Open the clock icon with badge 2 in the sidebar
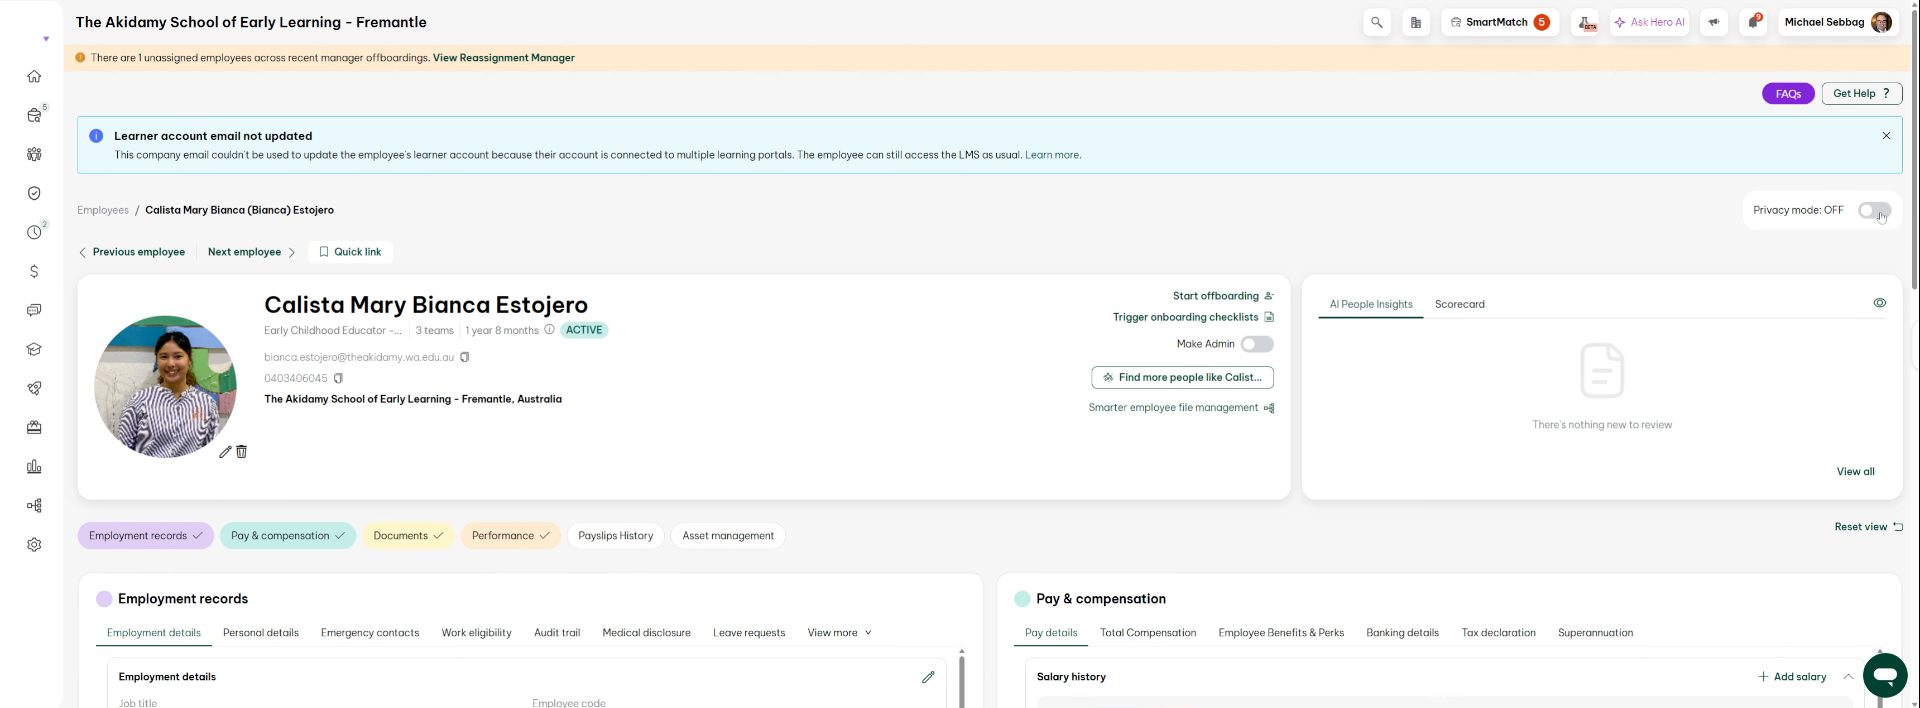The height and width of the screenshot is (708, 1920). click(34, 232)
